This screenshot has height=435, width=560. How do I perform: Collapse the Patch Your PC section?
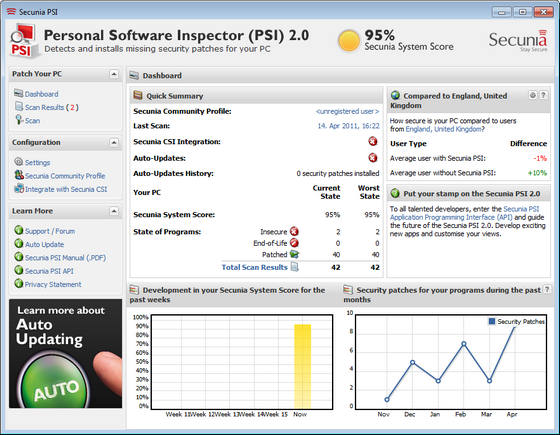(x=114, y=74)
